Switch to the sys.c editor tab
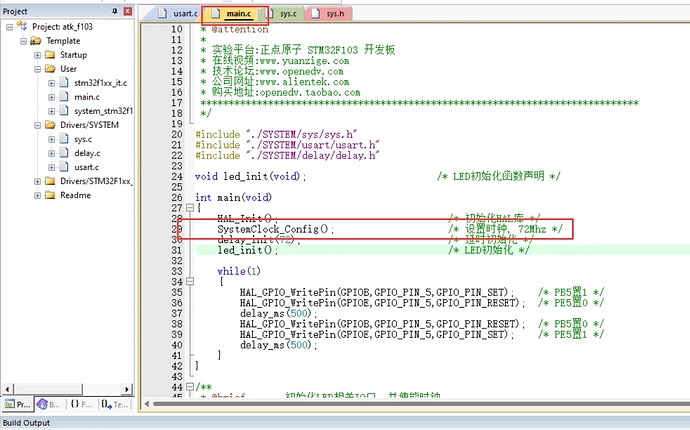Image resolution: width=690 pixels, height=430 pixels. click(x=287, y=15)
